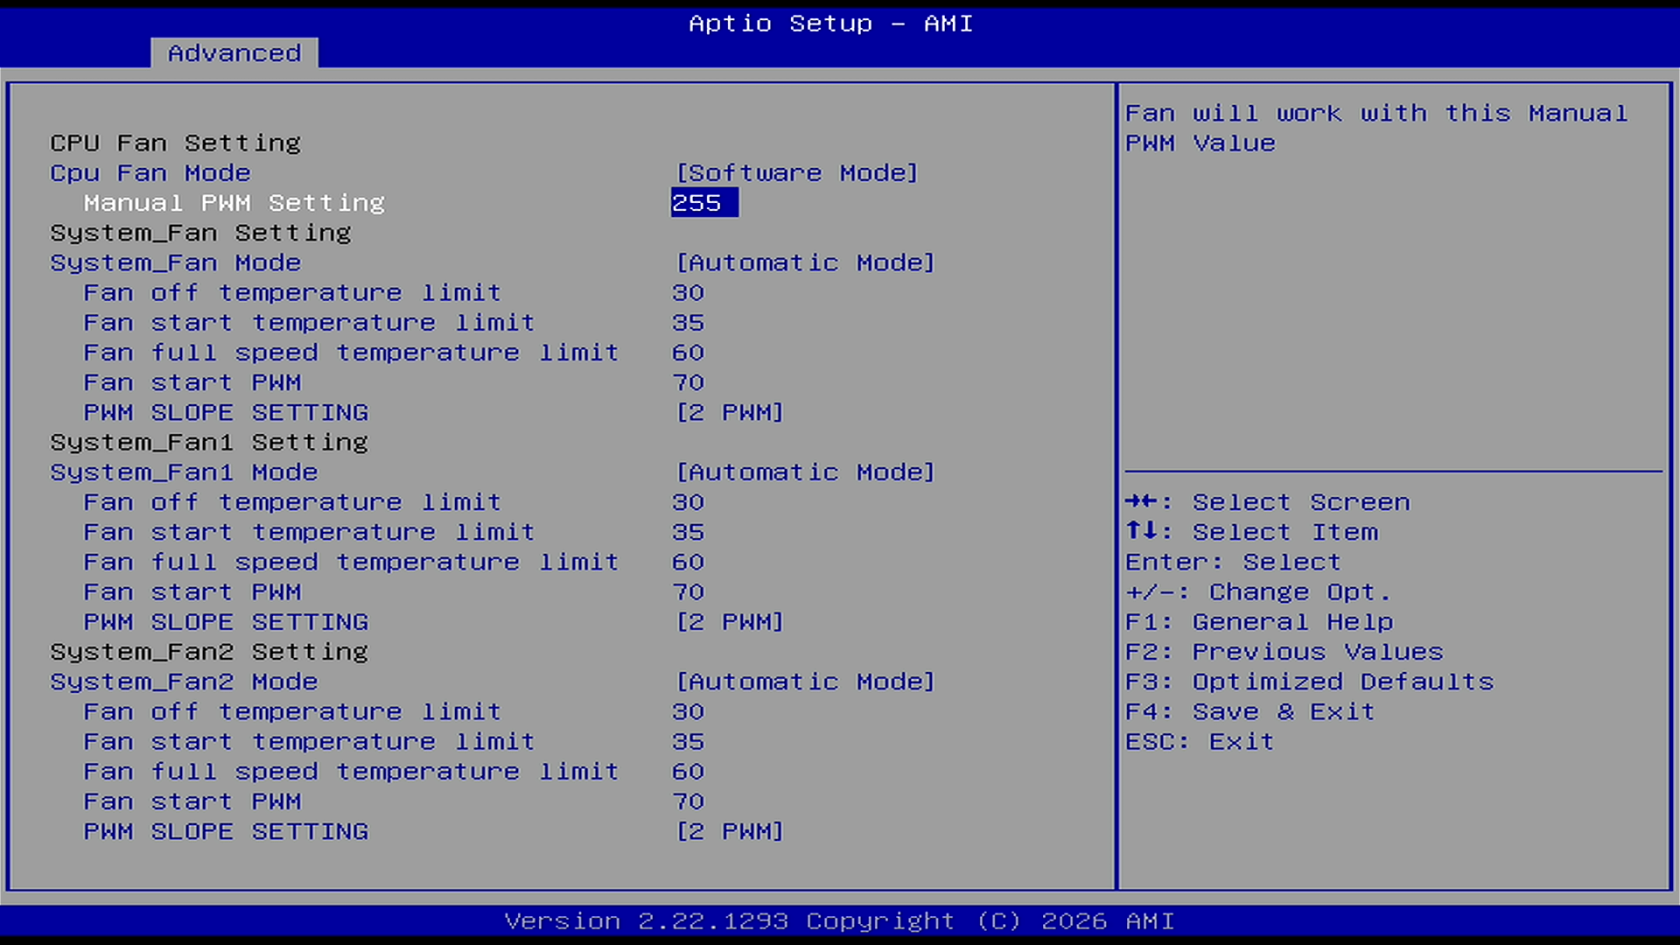Select the Cpu Fan Mode row label
This screenshot has width=1680, height=945.
coord(150,173)
